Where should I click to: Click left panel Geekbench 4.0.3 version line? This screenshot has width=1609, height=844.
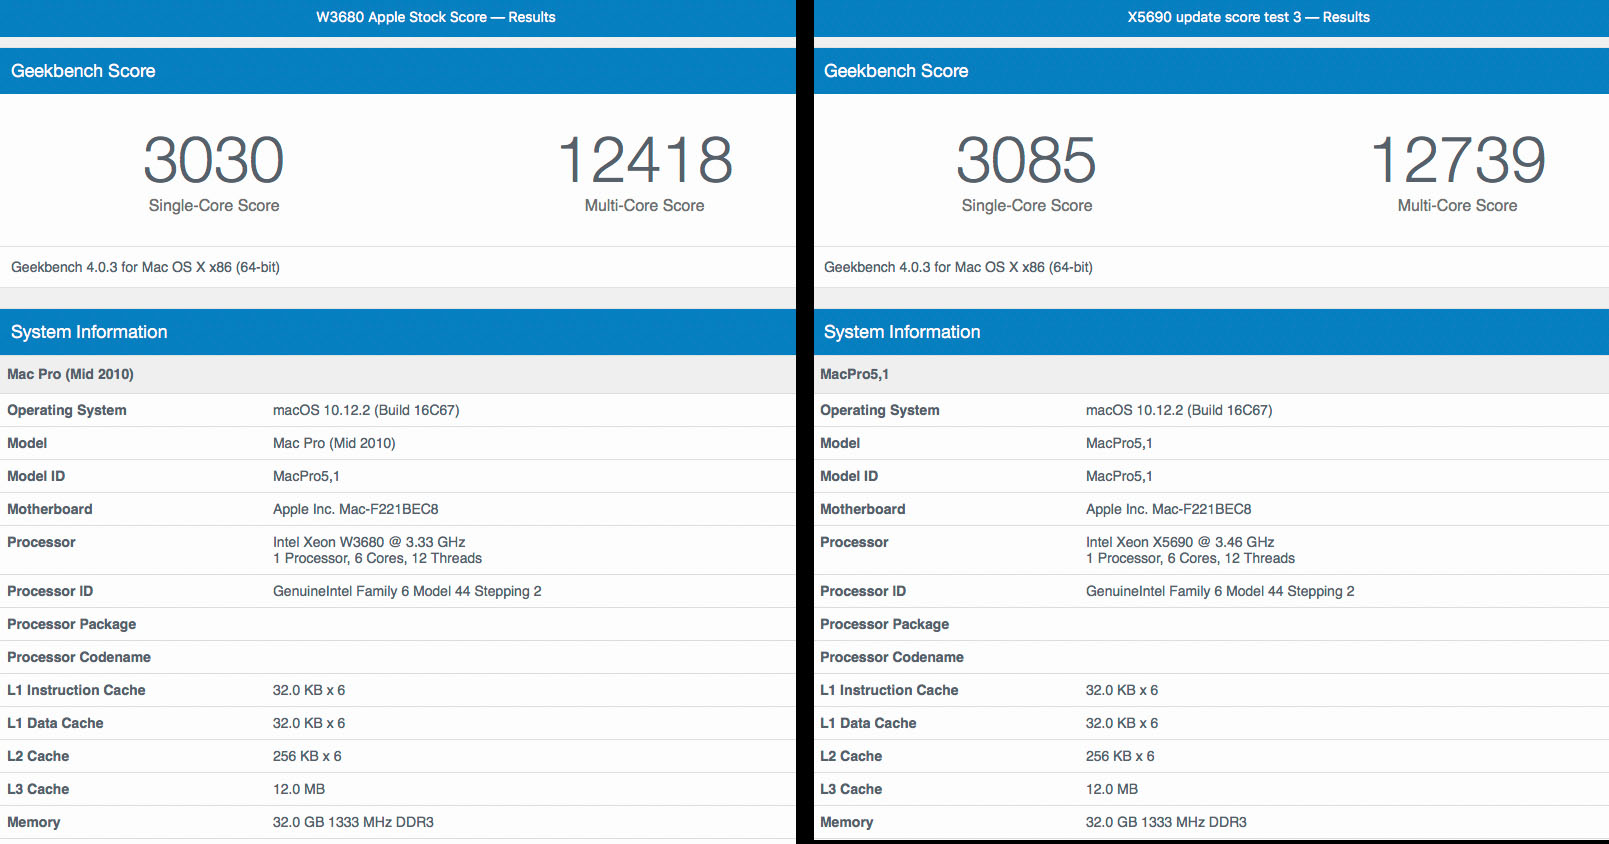[x=145, y=267]
